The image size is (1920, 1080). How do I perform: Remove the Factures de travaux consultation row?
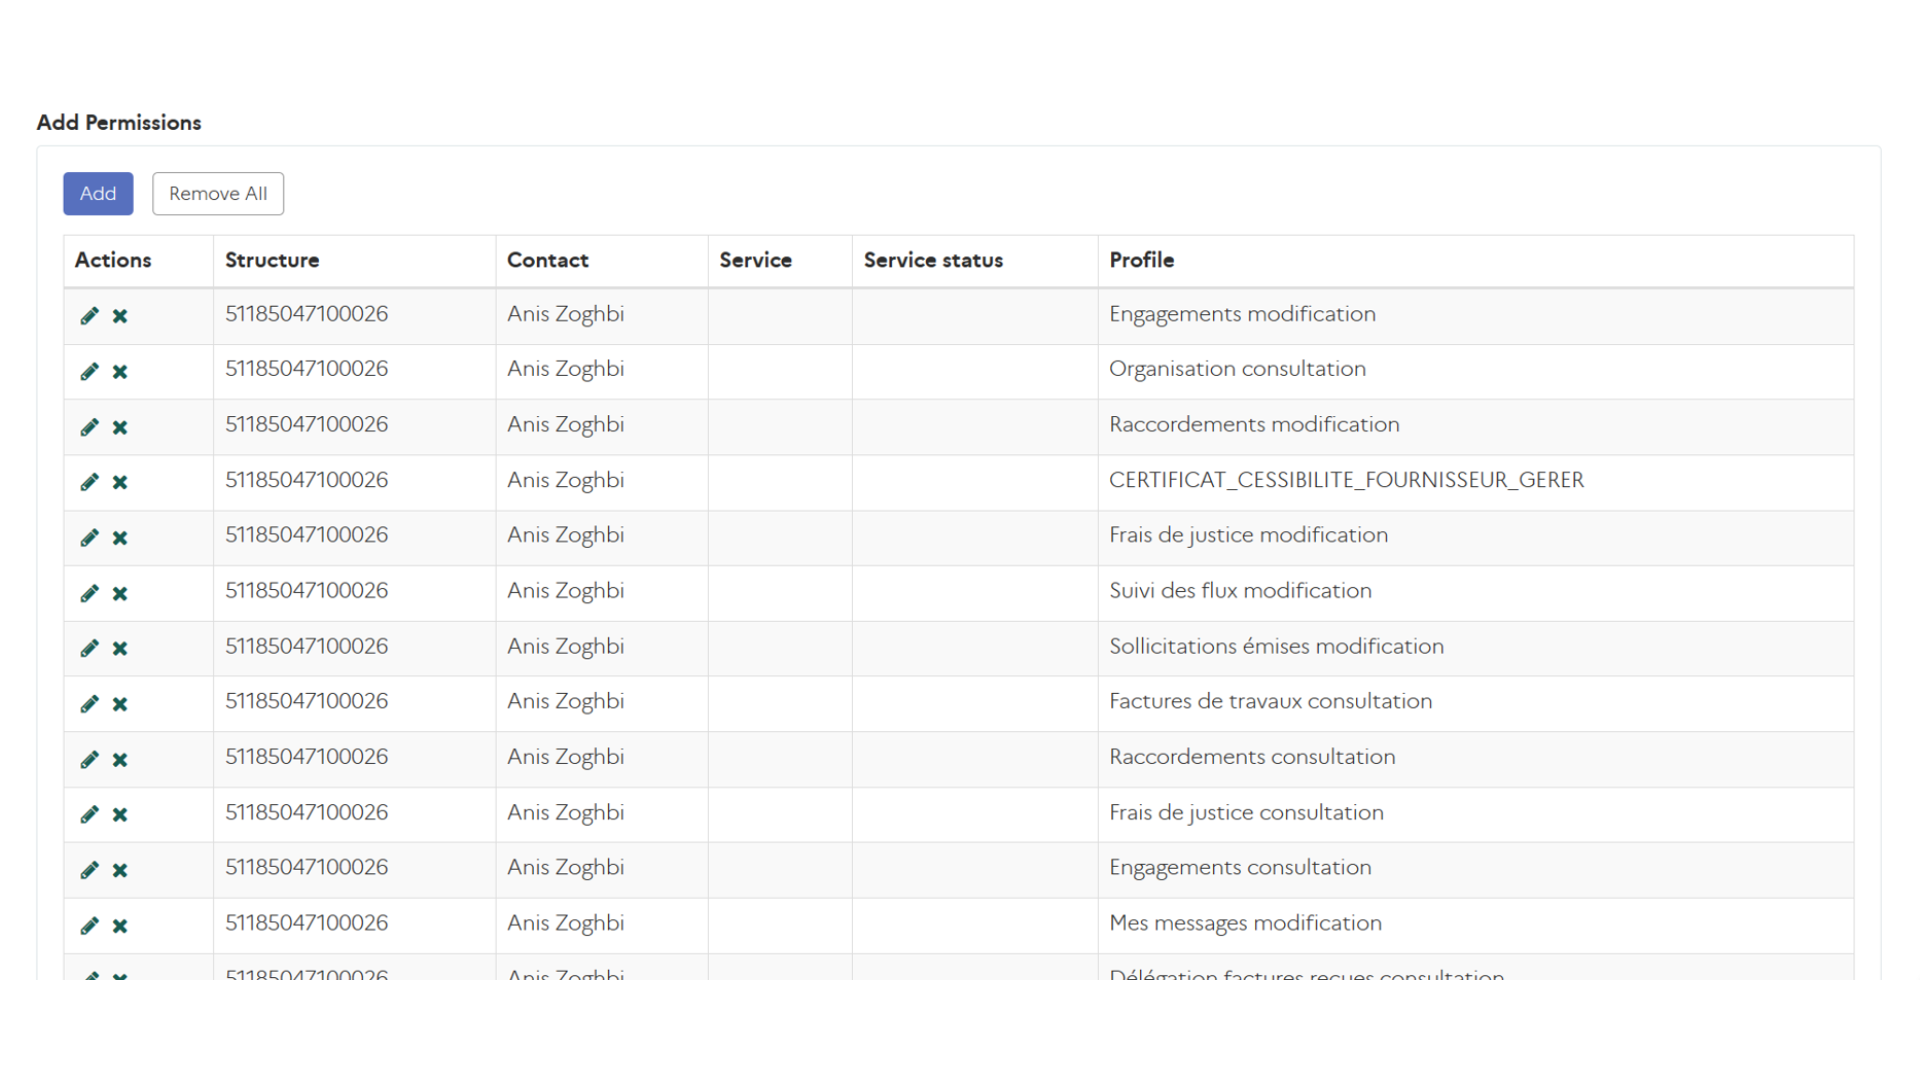click(120, 704)
